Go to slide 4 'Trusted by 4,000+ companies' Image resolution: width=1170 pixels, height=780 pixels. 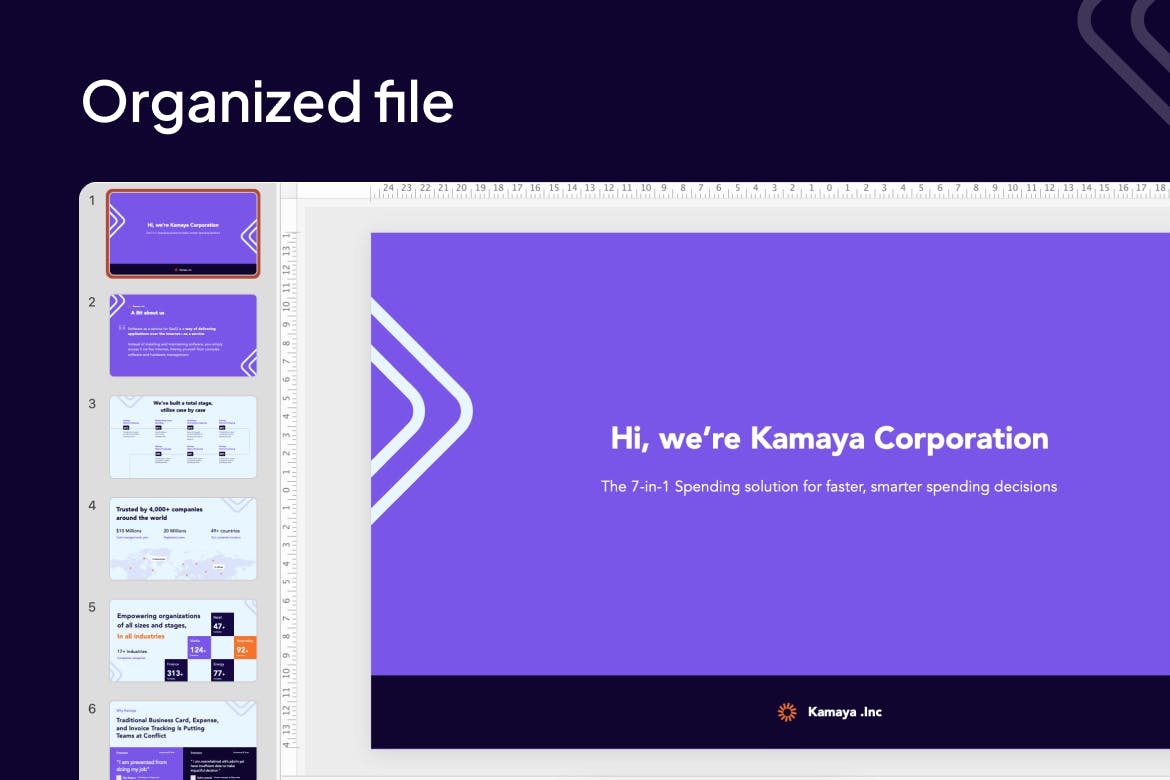click(183, 538)
